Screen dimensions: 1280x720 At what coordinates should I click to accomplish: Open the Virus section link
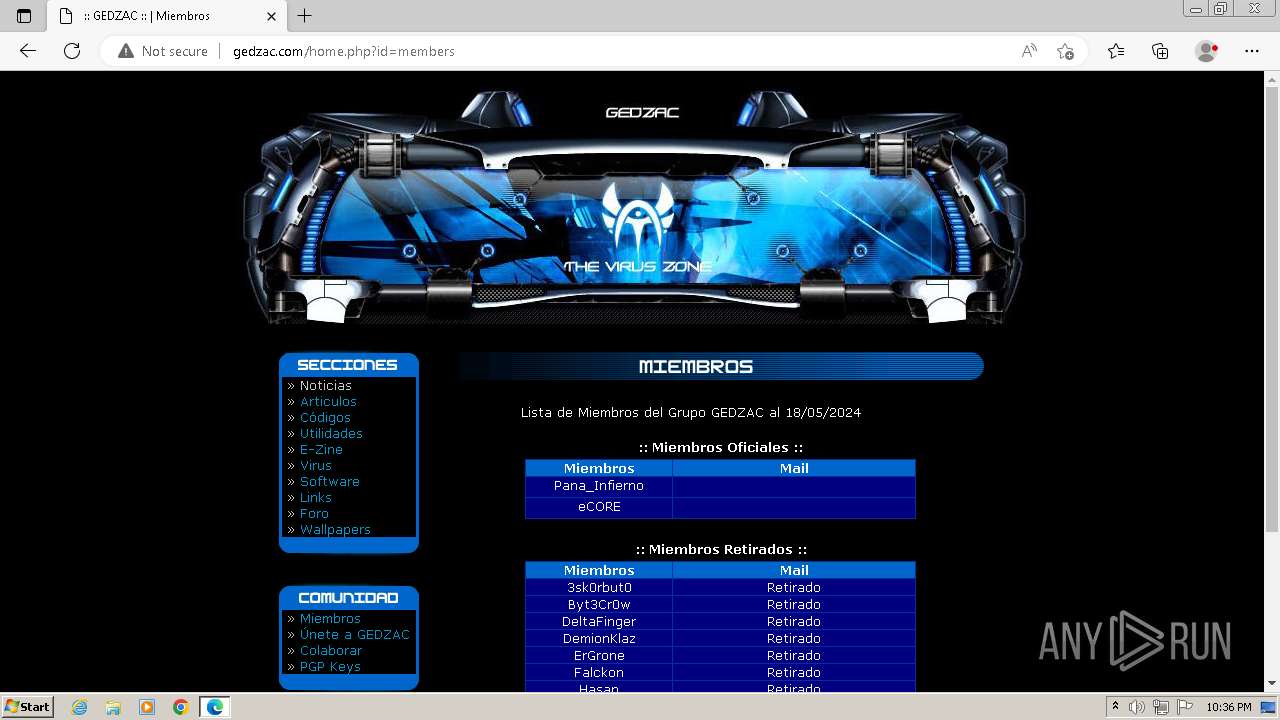(315, 465)
